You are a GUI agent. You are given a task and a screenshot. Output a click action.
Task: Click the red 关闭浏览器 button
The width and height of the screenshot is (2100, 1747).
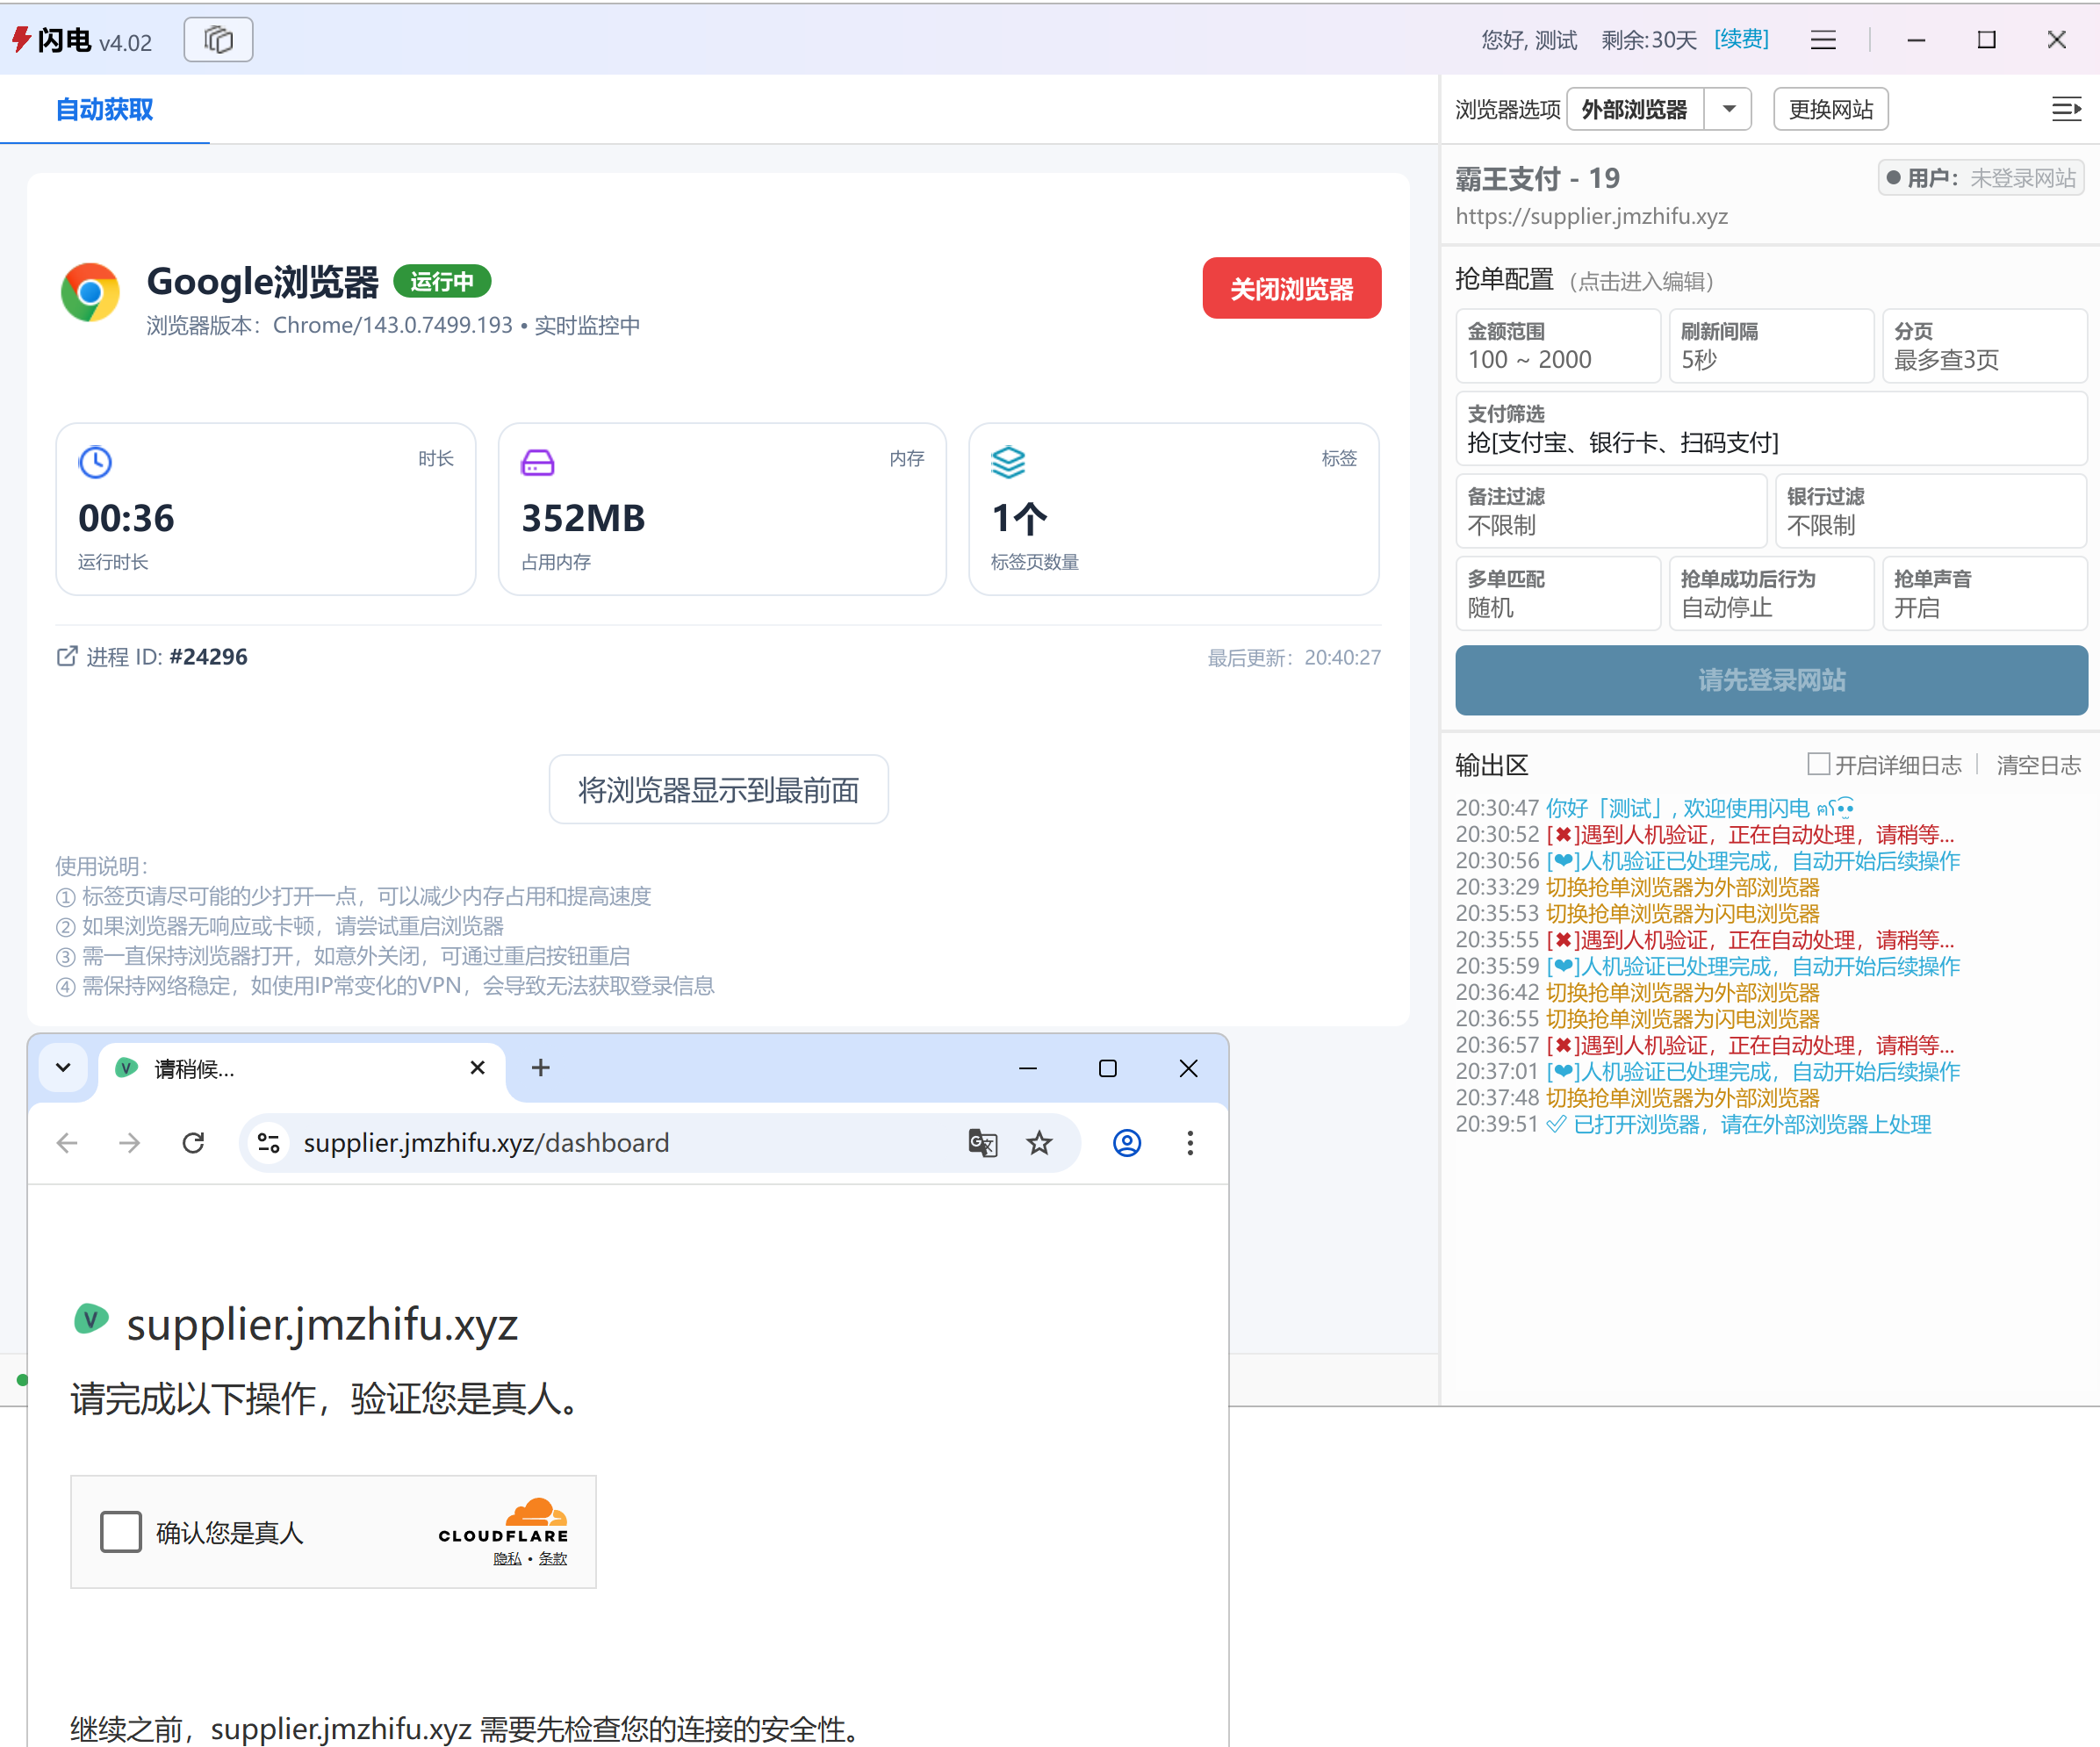1291,288
